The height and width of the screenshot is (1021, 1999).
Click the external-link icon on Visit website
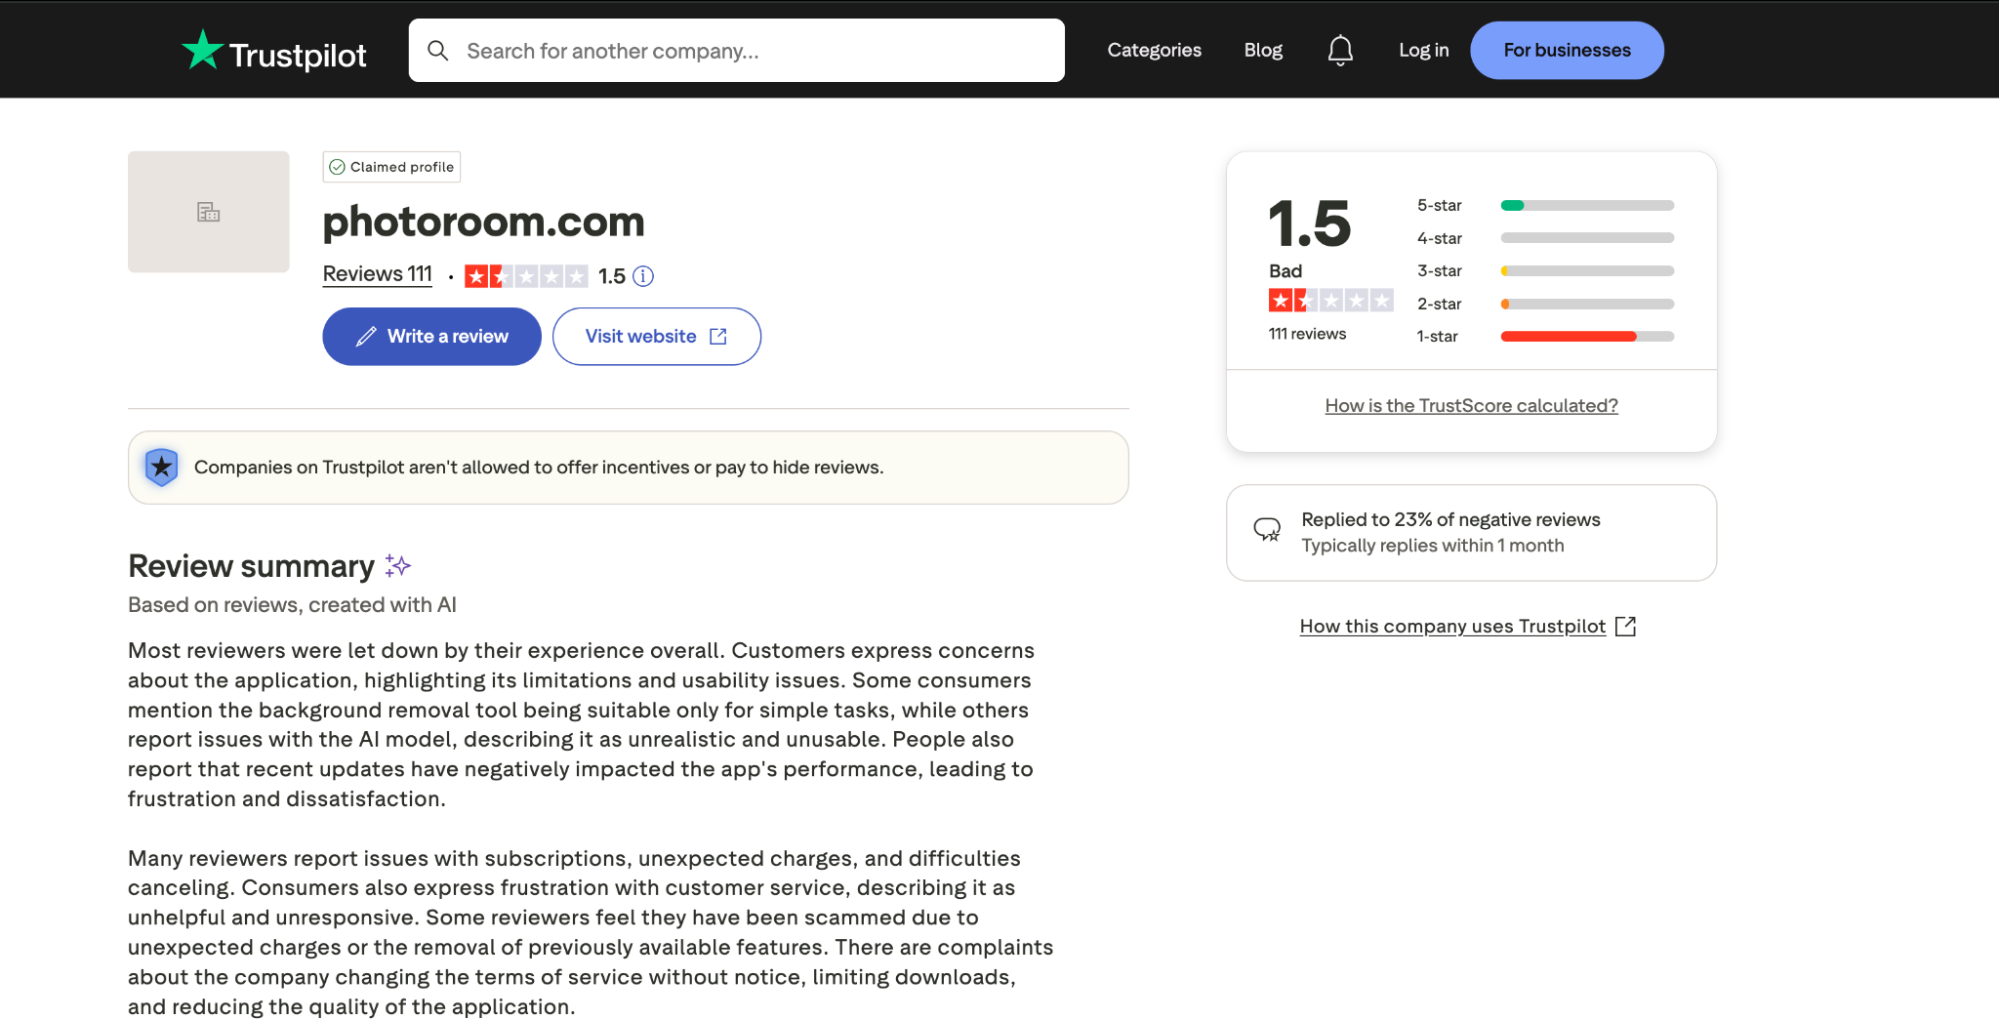pyautogui.click(x=718, y=336)
